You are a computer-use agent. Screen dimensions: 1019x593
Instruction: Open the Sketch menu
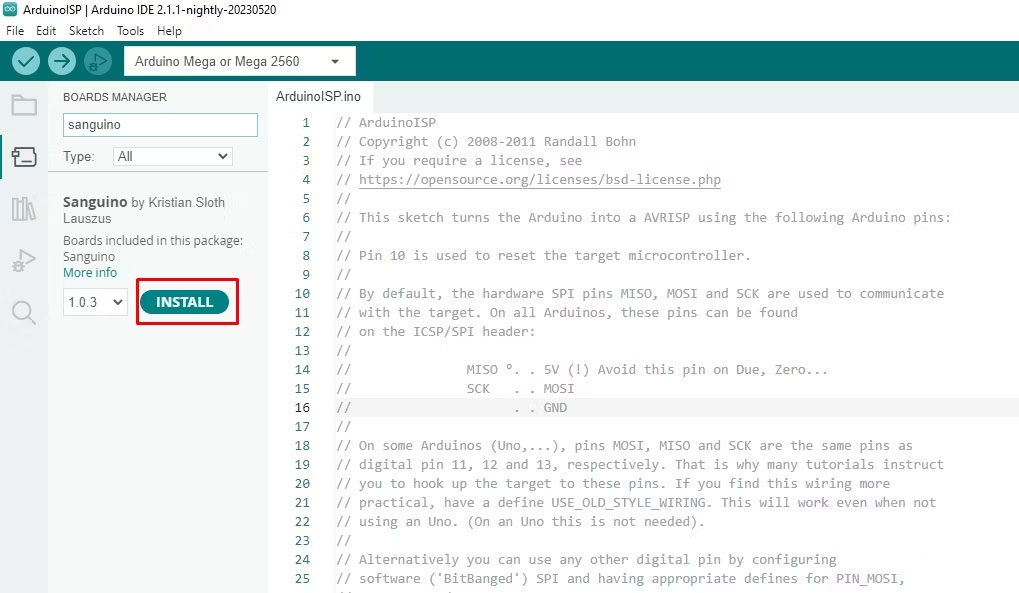point(86,31)
